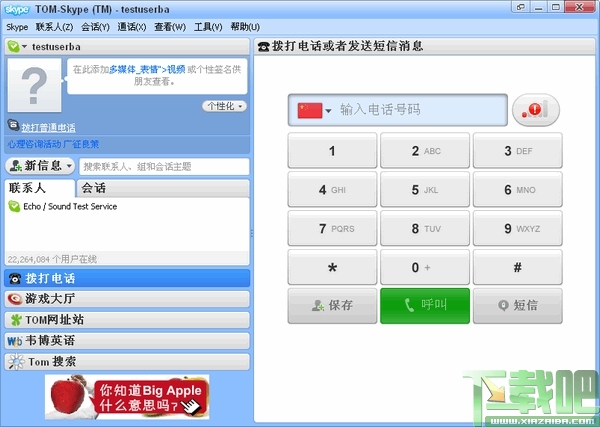
Task: Click the 保存 save contact button
Action: pyautogui.click(x=332, y=306)
